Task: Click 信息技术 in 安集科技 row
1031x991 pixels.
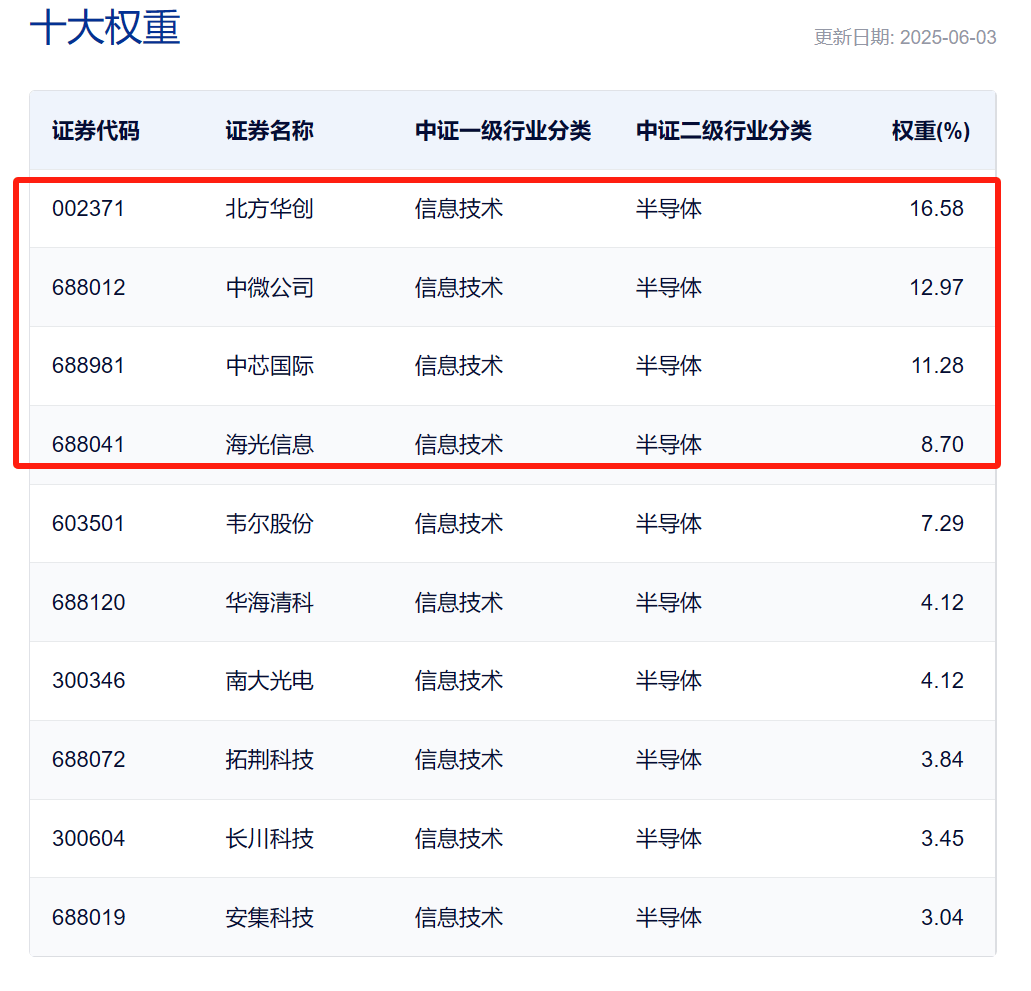Action: click(459, 917)
